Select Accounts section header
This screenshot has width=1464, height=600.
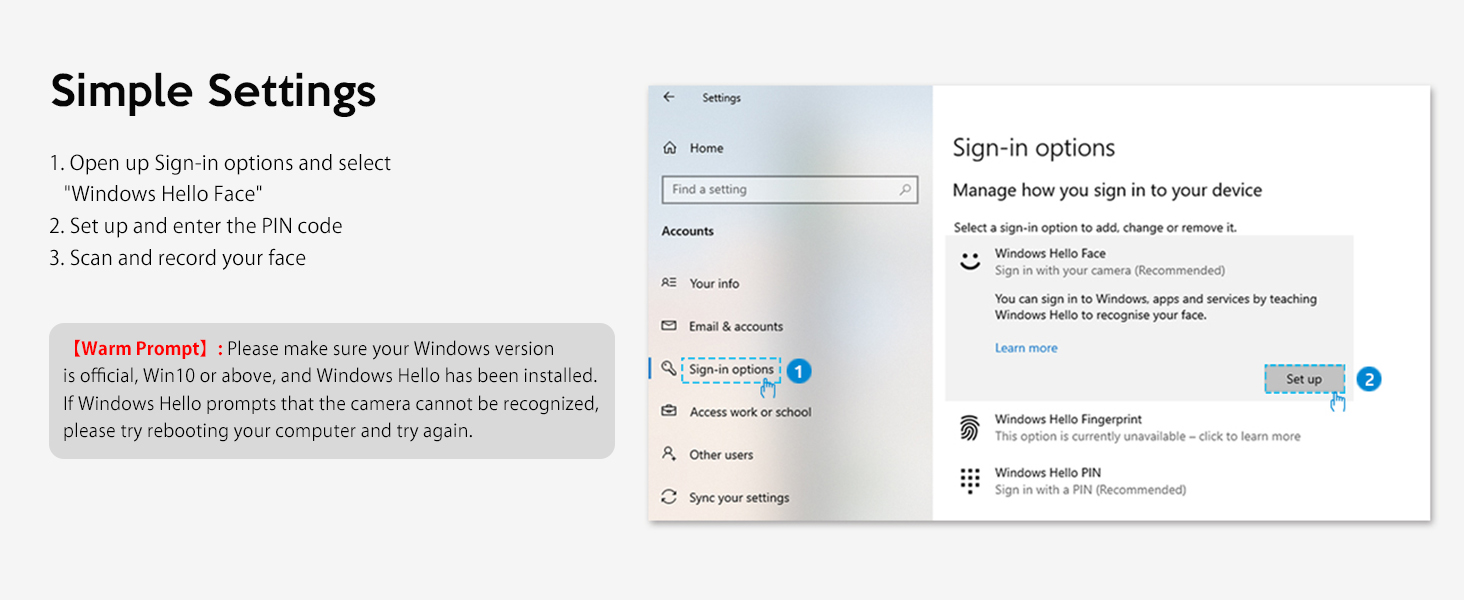coord(687,231)
